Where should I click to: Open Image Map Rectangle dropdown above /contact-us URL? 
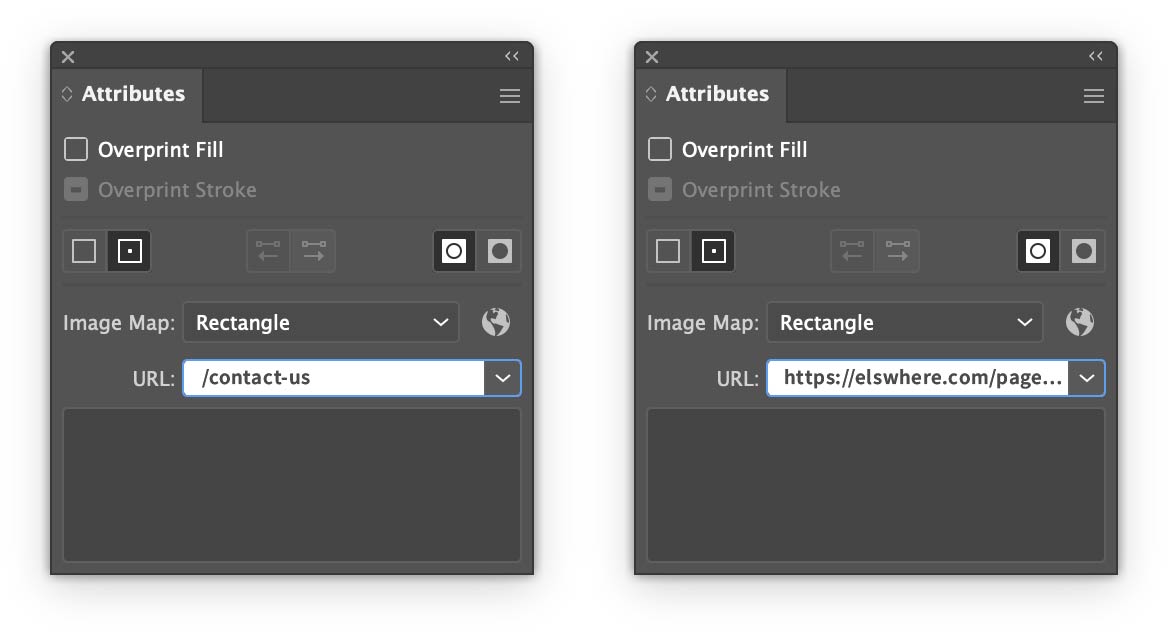(321, 323)
